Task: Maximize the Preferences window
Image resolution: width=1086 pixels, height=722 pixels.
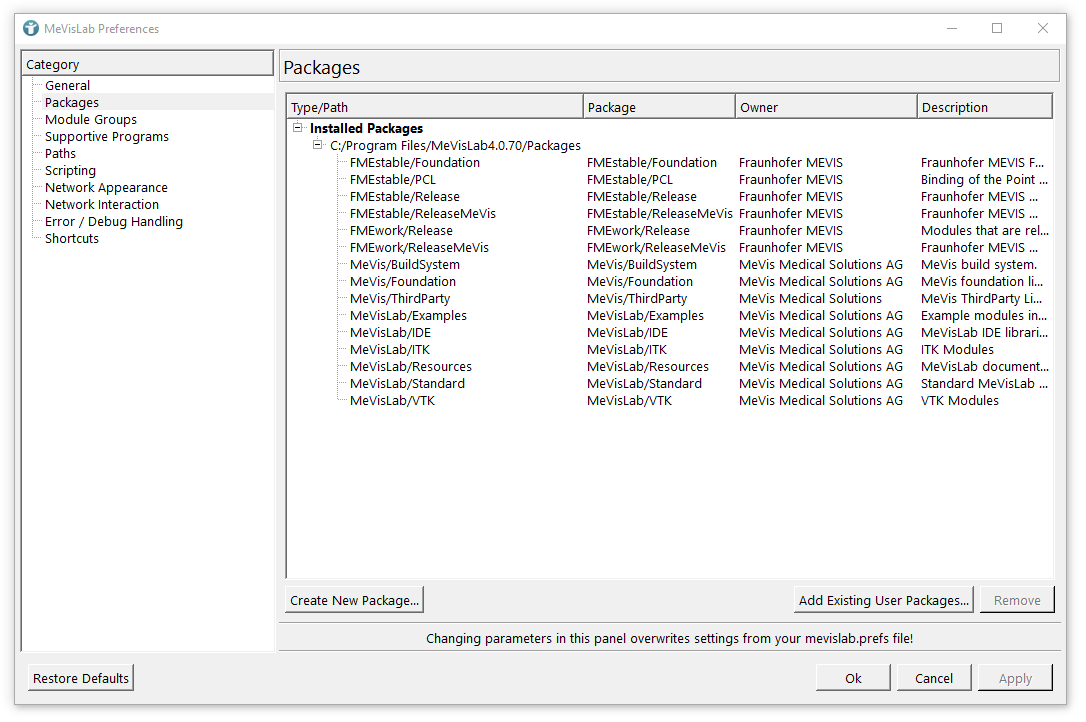Action: point(997,28)
